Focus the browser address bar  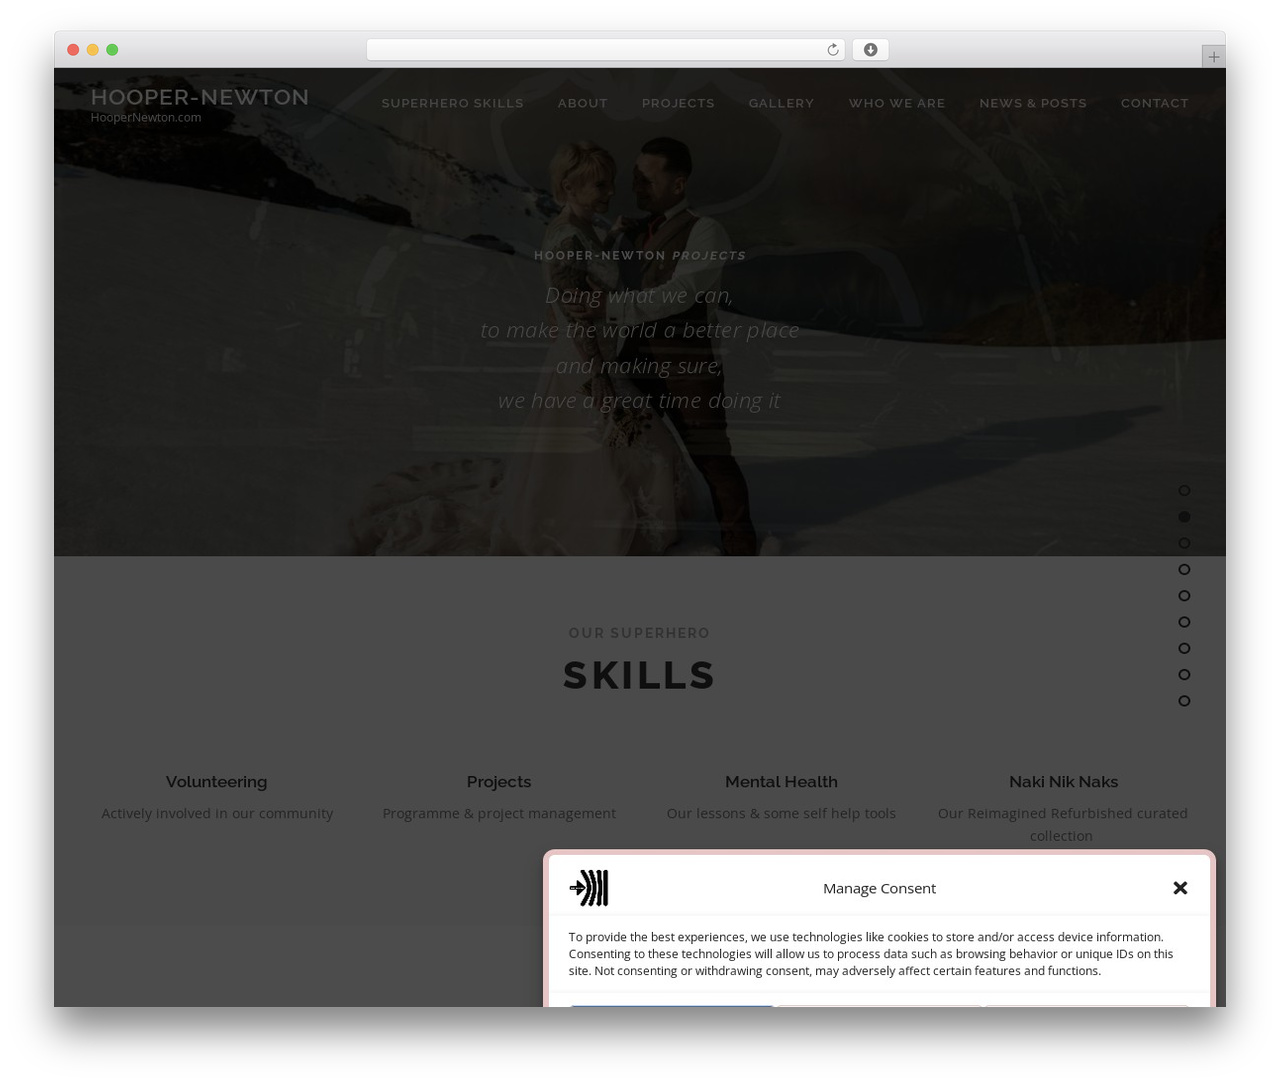coord(605,50)
